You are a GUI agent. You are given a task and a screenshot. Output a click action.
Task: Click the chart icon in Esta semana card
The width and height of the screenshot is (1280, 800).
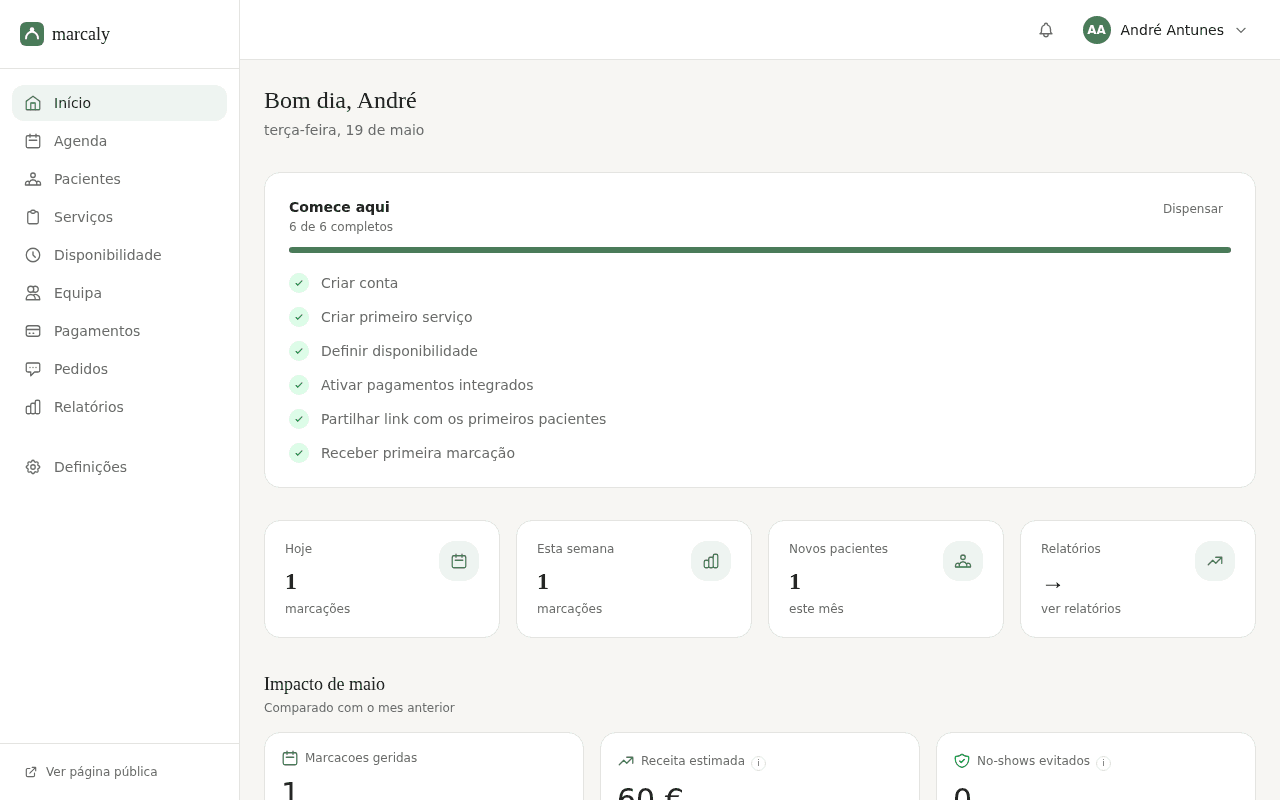[711, 561]
